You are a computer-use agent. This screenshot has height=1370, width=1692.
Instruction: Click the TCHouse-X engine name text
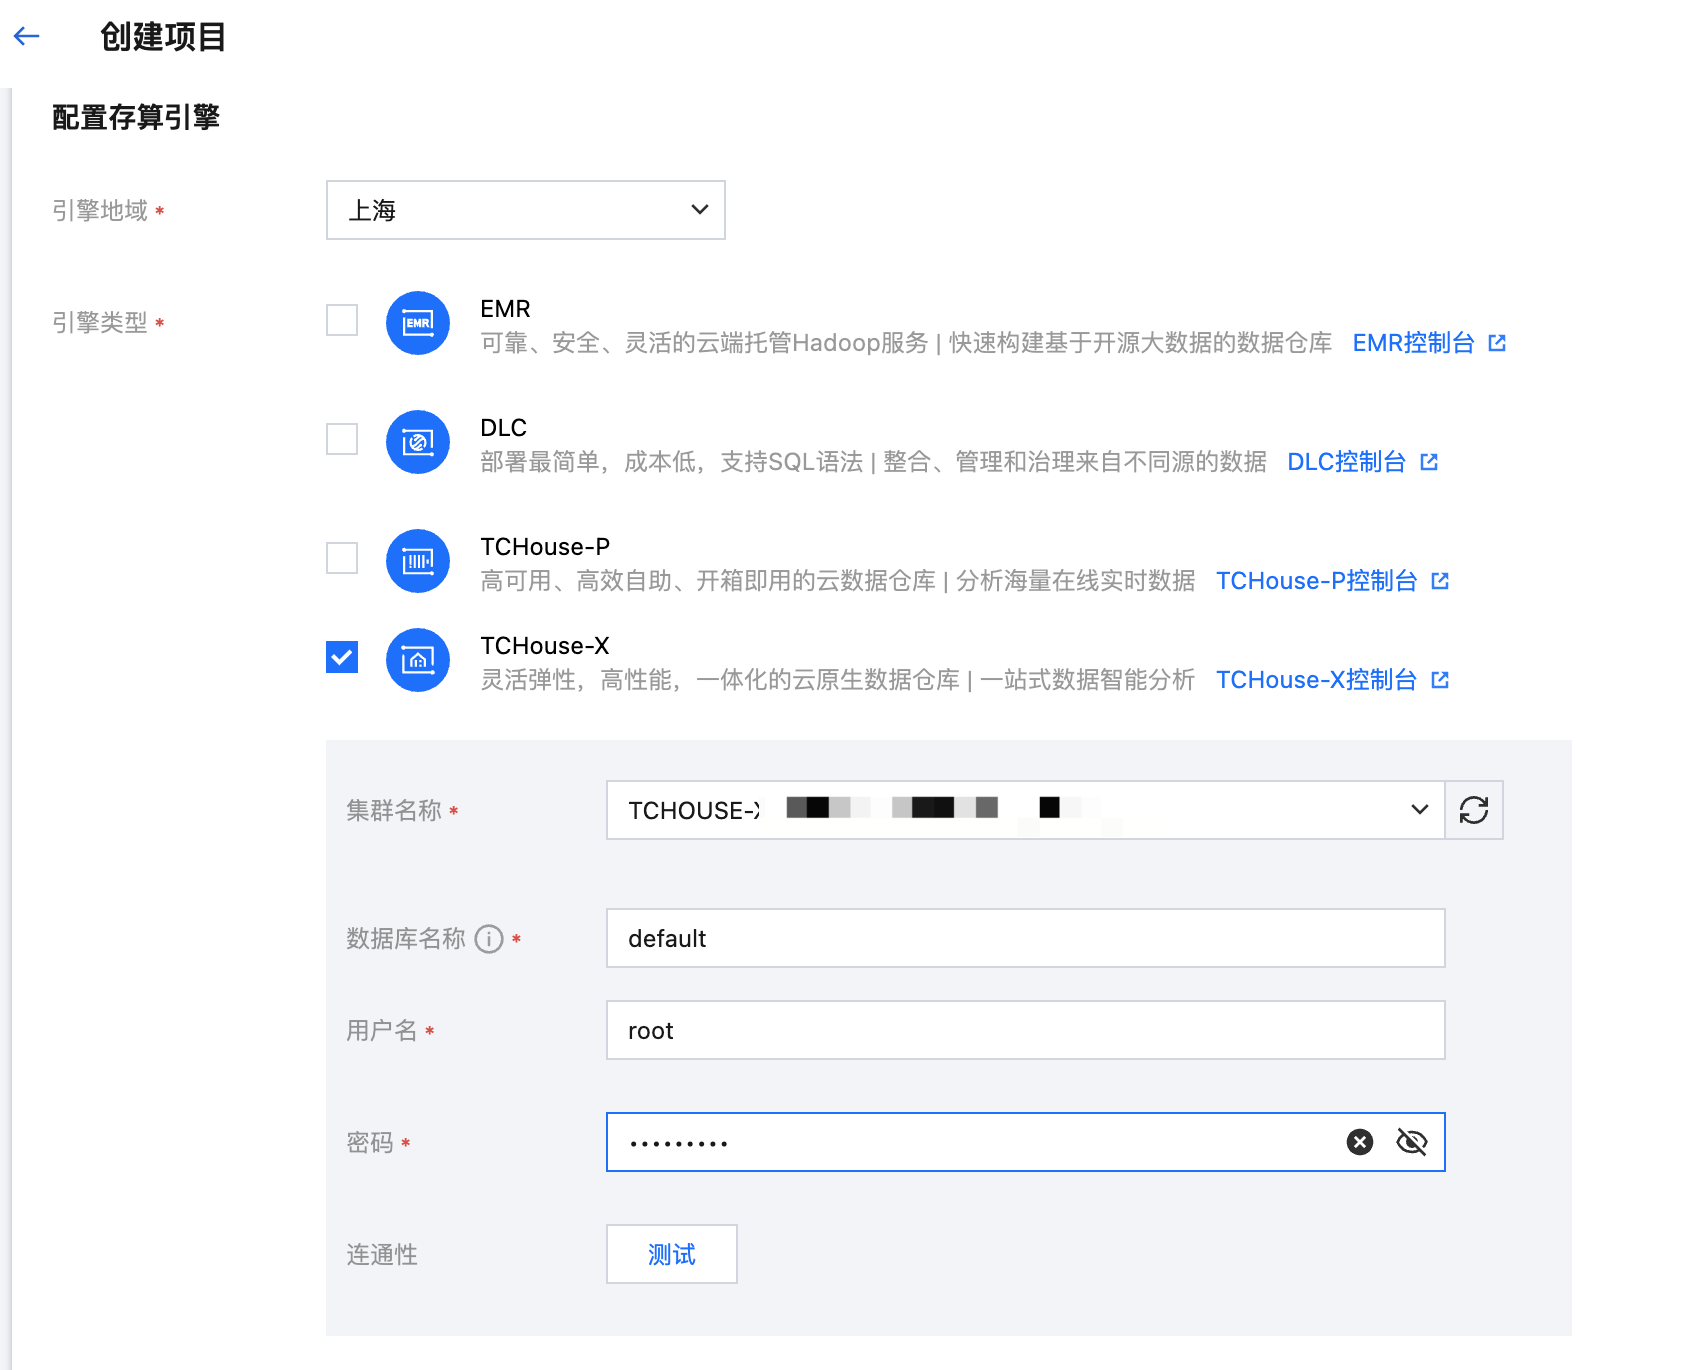point(545,646)
